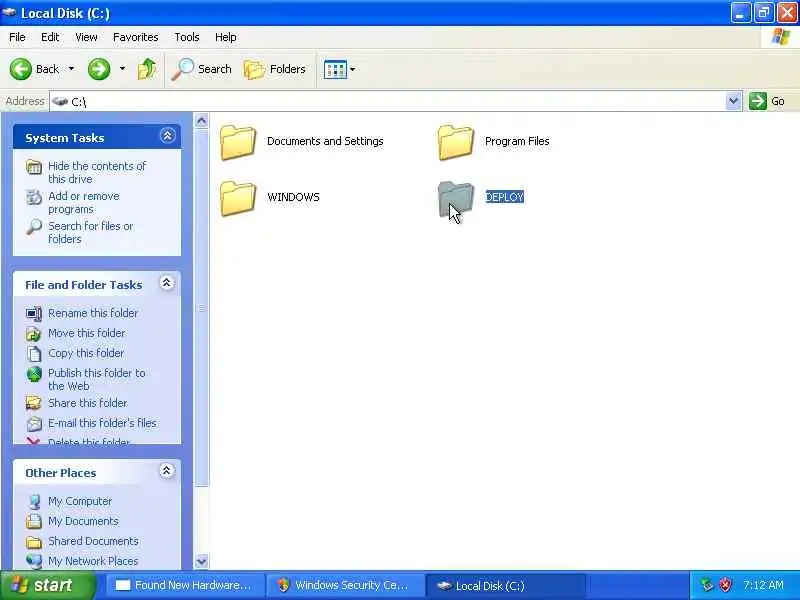
Task: Expand the Address bar dropdown
Action: [x=733, y=101]
